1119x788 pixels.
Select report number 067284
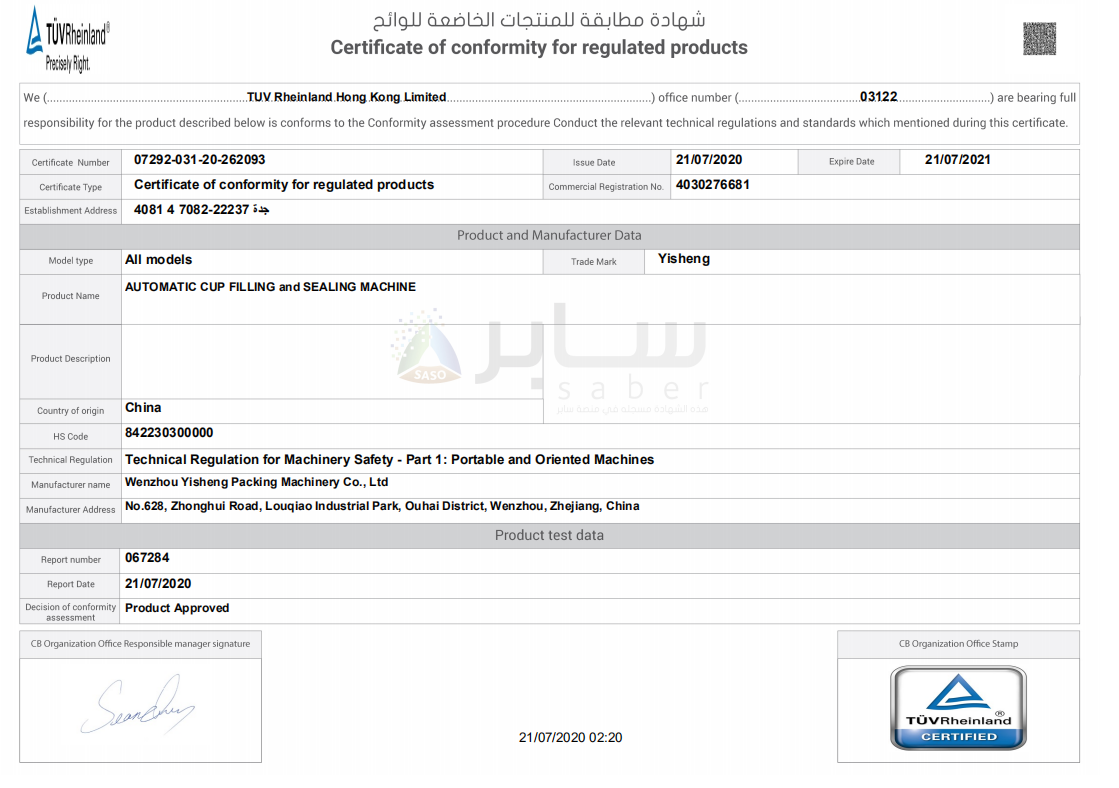point(147,558)
